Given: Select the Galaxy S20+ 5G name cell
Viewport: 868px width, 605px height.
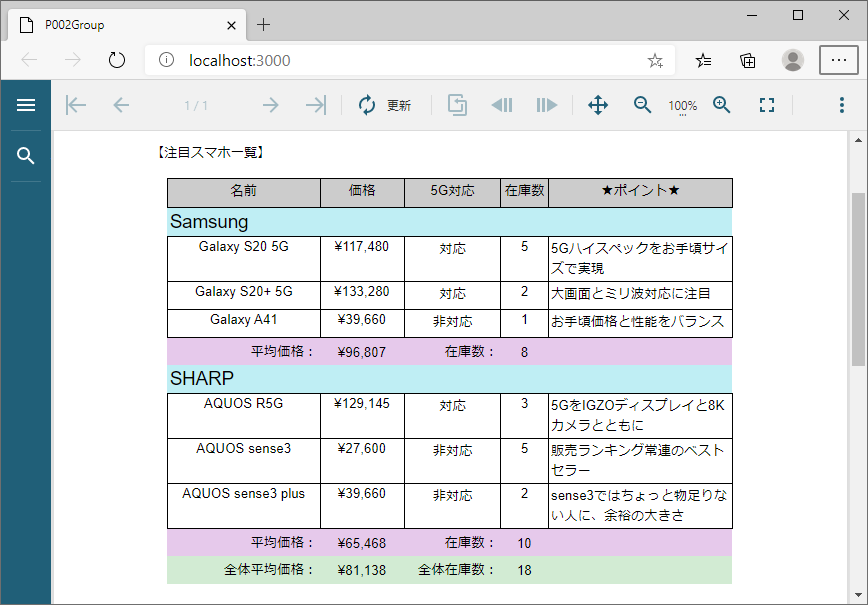Looking at the screenshot, I should point(244,295).
